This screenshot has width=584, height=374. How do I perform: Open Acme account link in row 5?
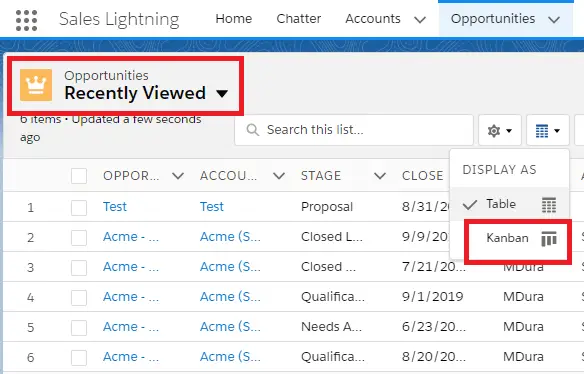tap(230, 327)
